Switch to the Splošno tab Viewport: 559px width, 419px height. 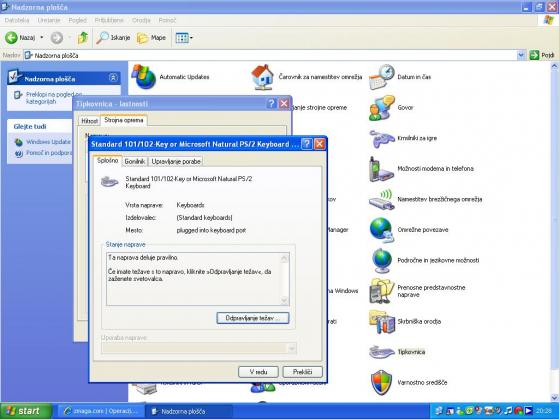[108, 160]
